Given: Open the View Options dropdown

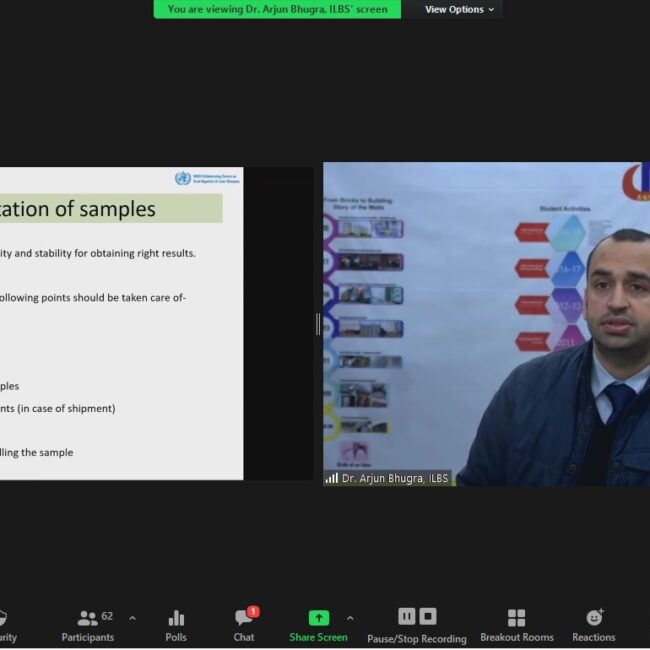Looking at the screenshot, I should 454,10.
